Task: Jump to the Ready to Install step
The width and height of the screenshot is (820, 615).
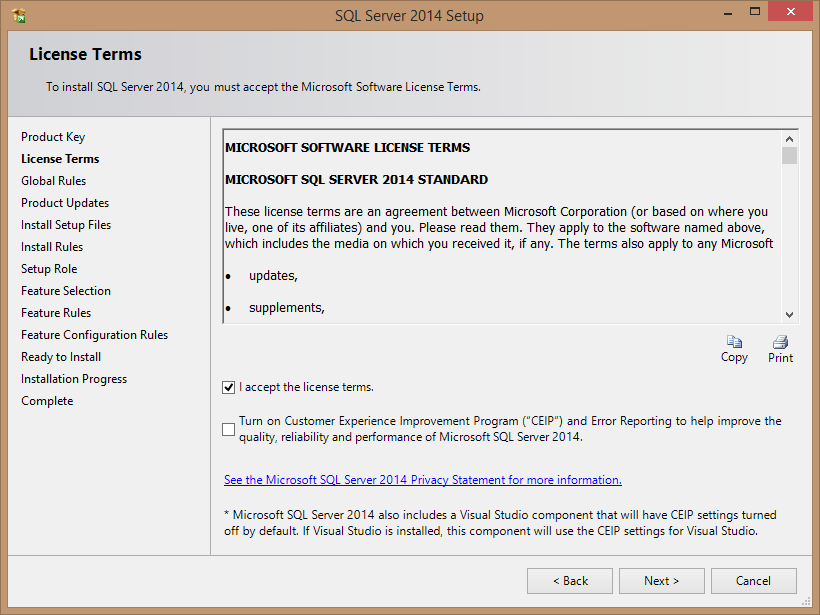Action: tap(61, 357)
